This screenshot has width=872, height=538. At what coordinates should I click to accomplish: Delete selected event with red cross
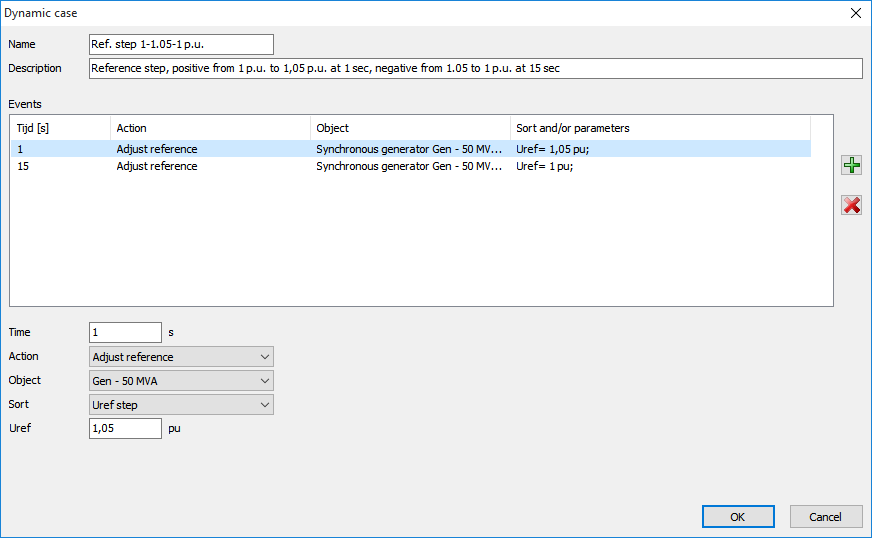coord(851,205)
